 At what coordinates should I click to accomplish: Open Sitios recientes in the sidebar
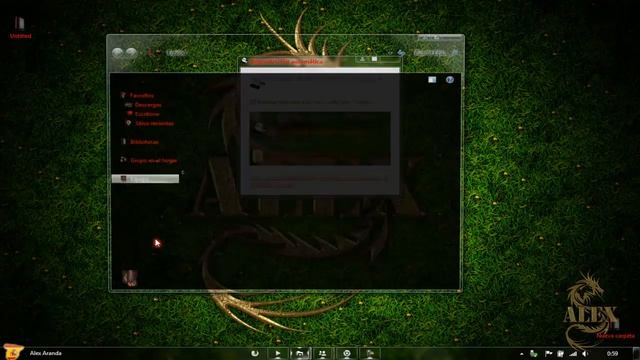154,123
